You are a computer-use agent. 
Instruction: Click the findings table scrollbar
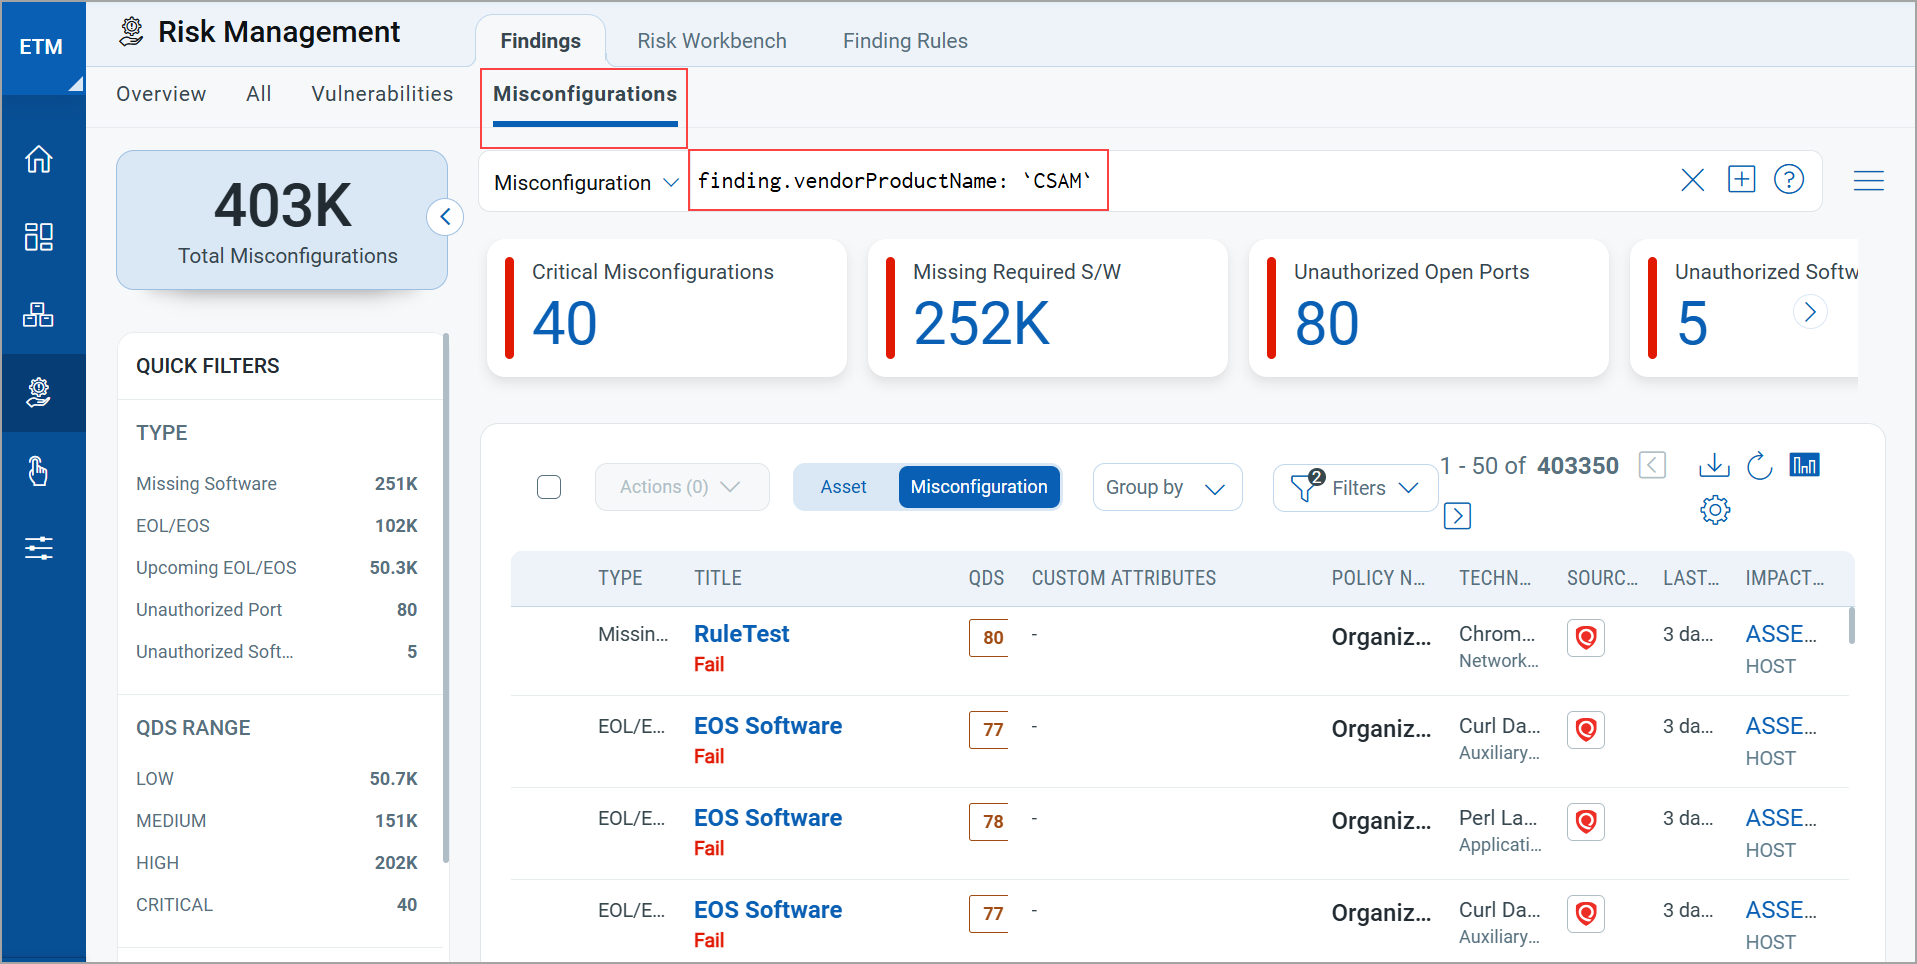1852,625
